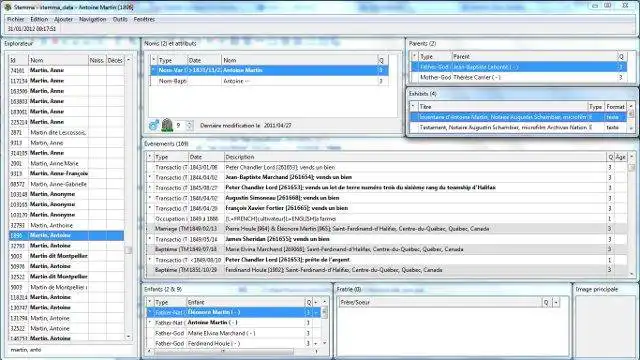Viewport: 640px width, 360px height.
Task: Click the Format column header in Exhibits
Action: pyautogui.click(x=616, y=107)
